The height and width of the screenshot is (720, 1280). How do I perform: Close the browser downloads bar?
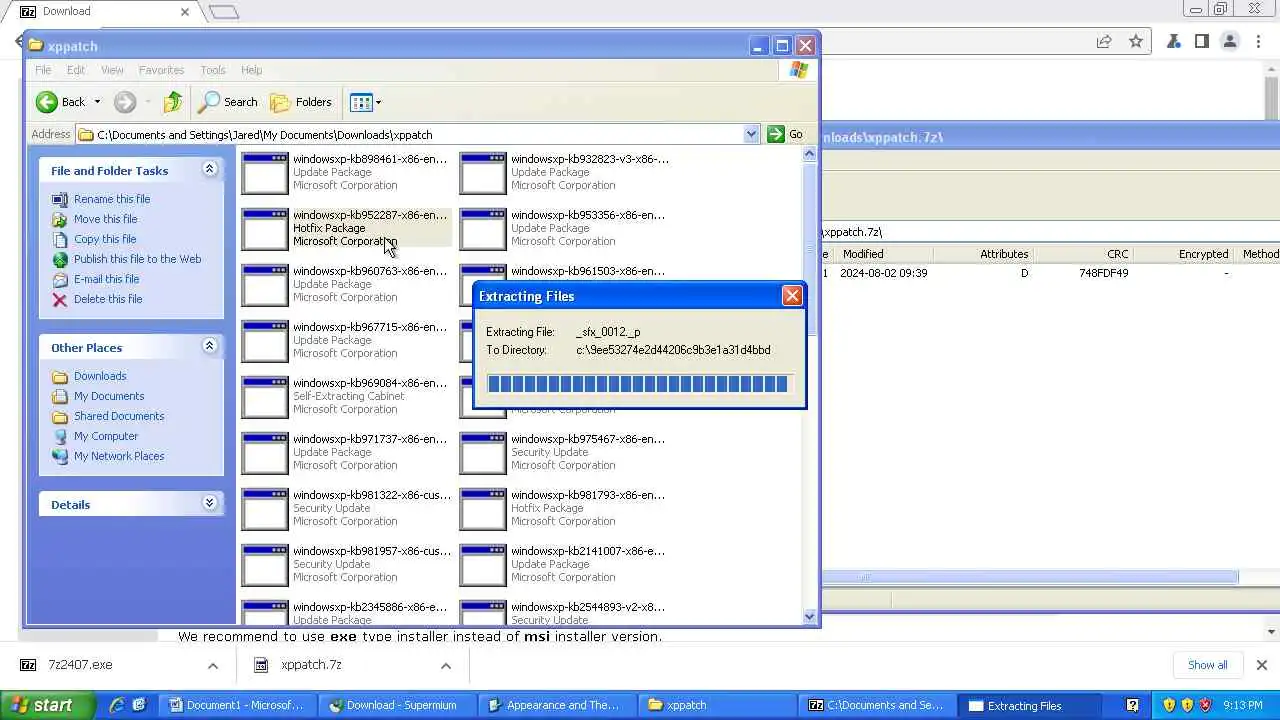pos(1261,665)
